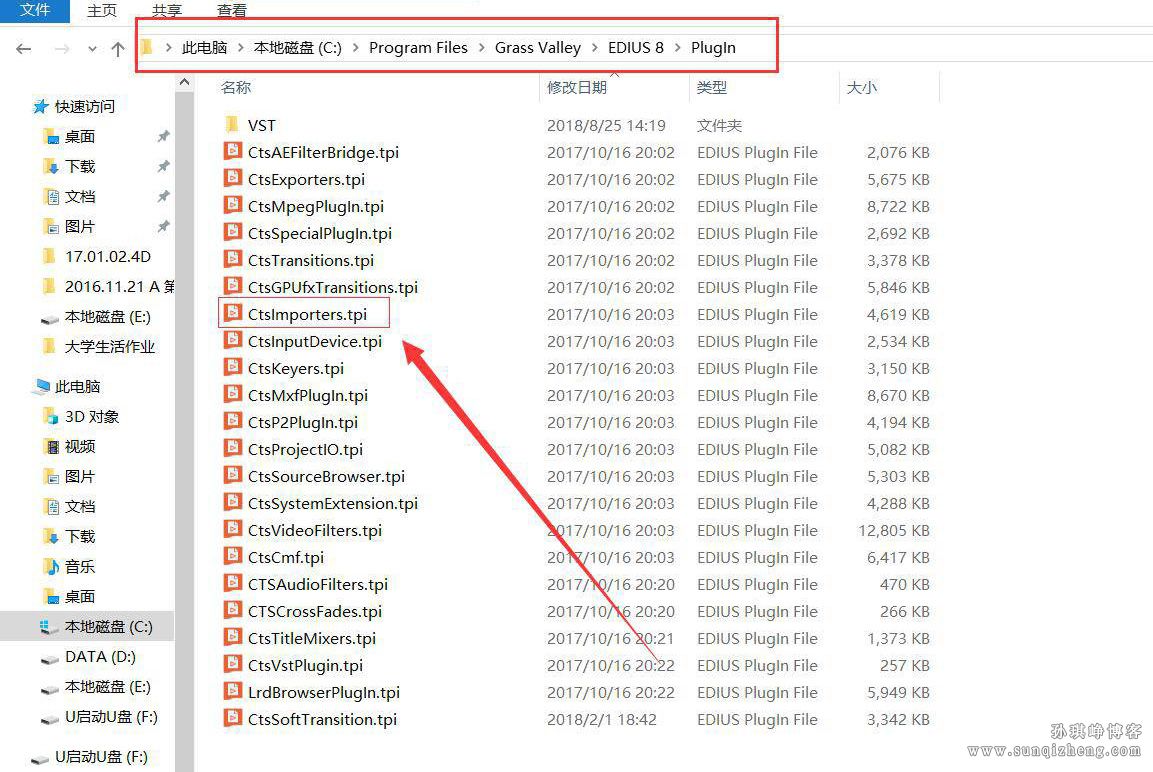Click the CtsKeyers.tpi file icon
Viewport: 1153px width, 772px height.
click(x=232, y=368)
